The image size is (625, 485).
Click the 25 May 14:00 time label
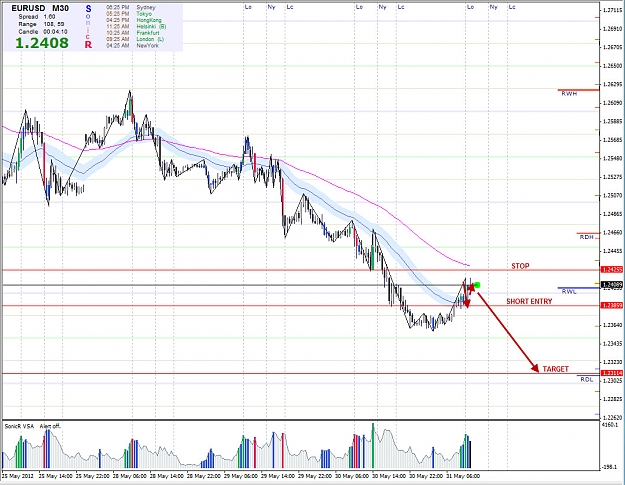55,476
